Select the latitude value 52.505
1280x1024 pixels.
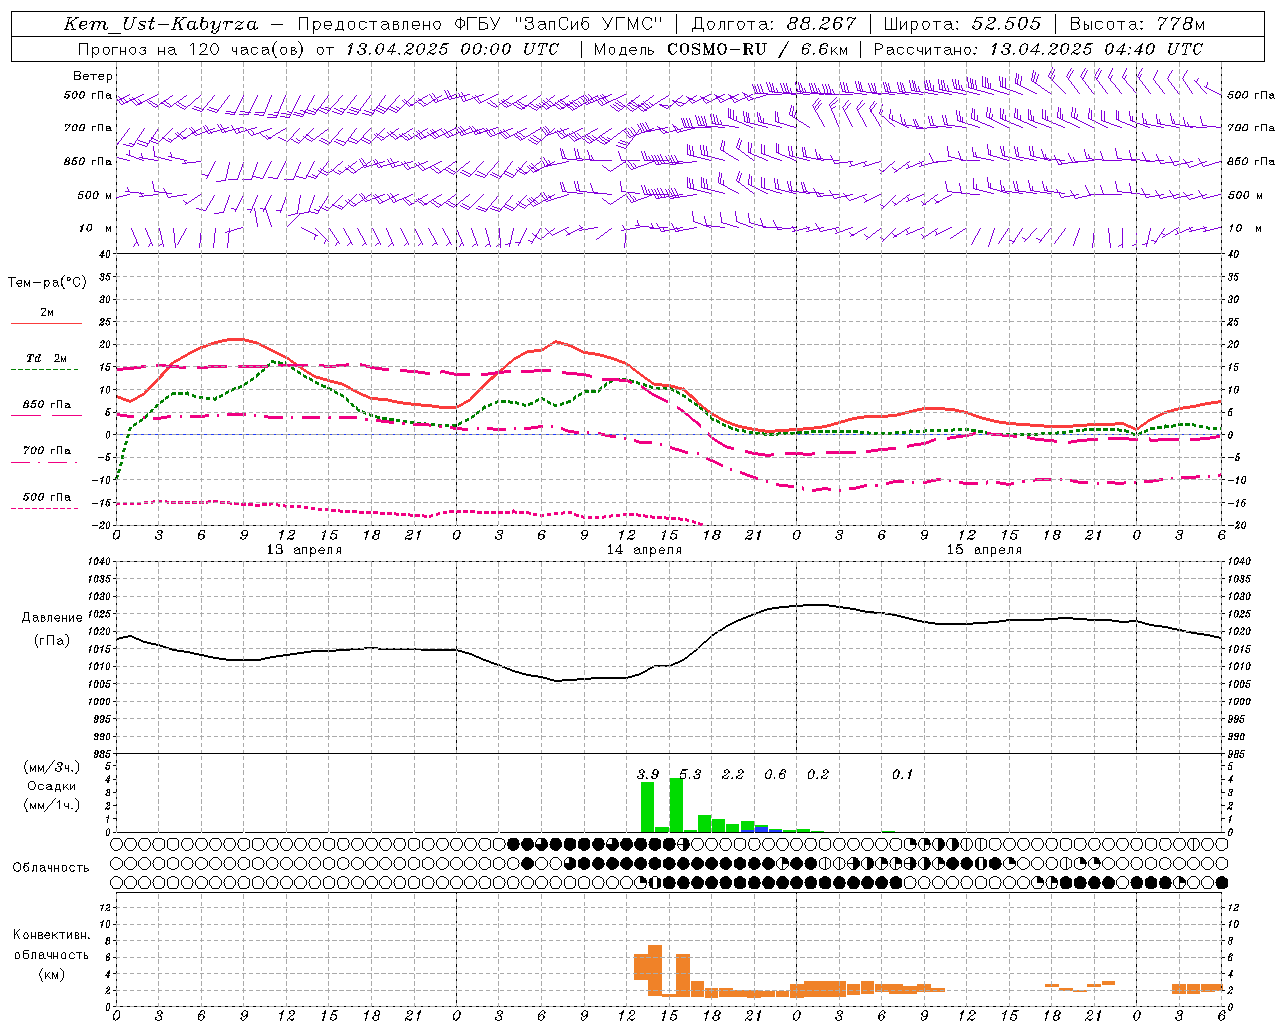(x=1006, y=24)
